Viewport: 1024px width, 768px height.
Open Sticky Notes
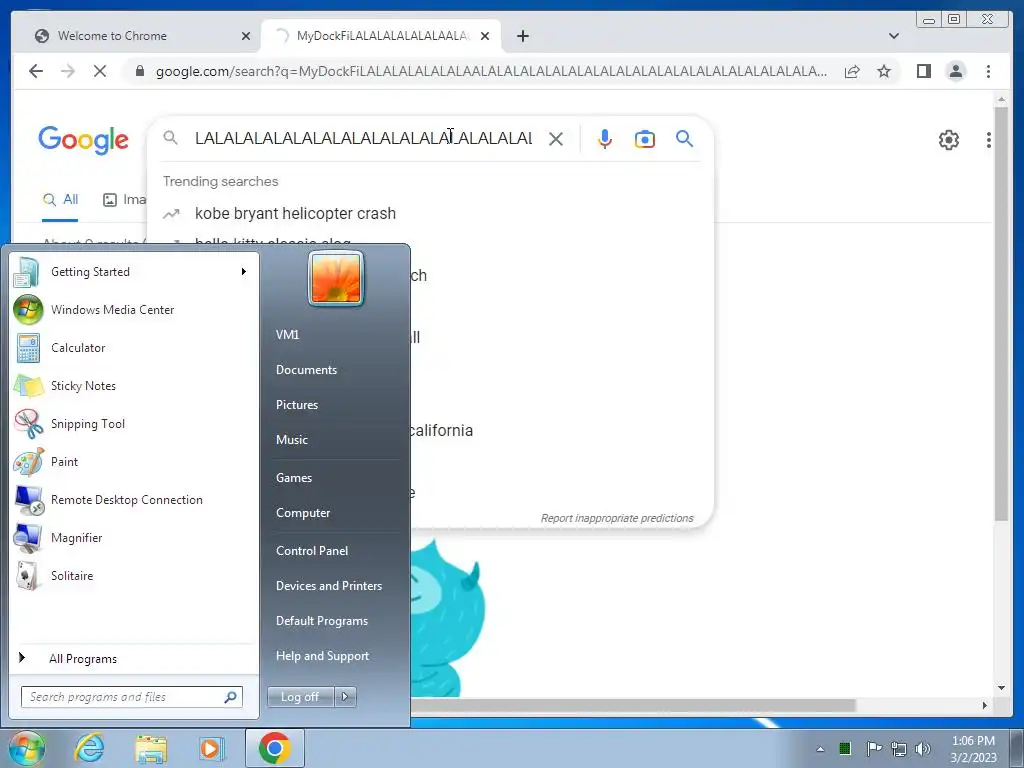(134, 385)
